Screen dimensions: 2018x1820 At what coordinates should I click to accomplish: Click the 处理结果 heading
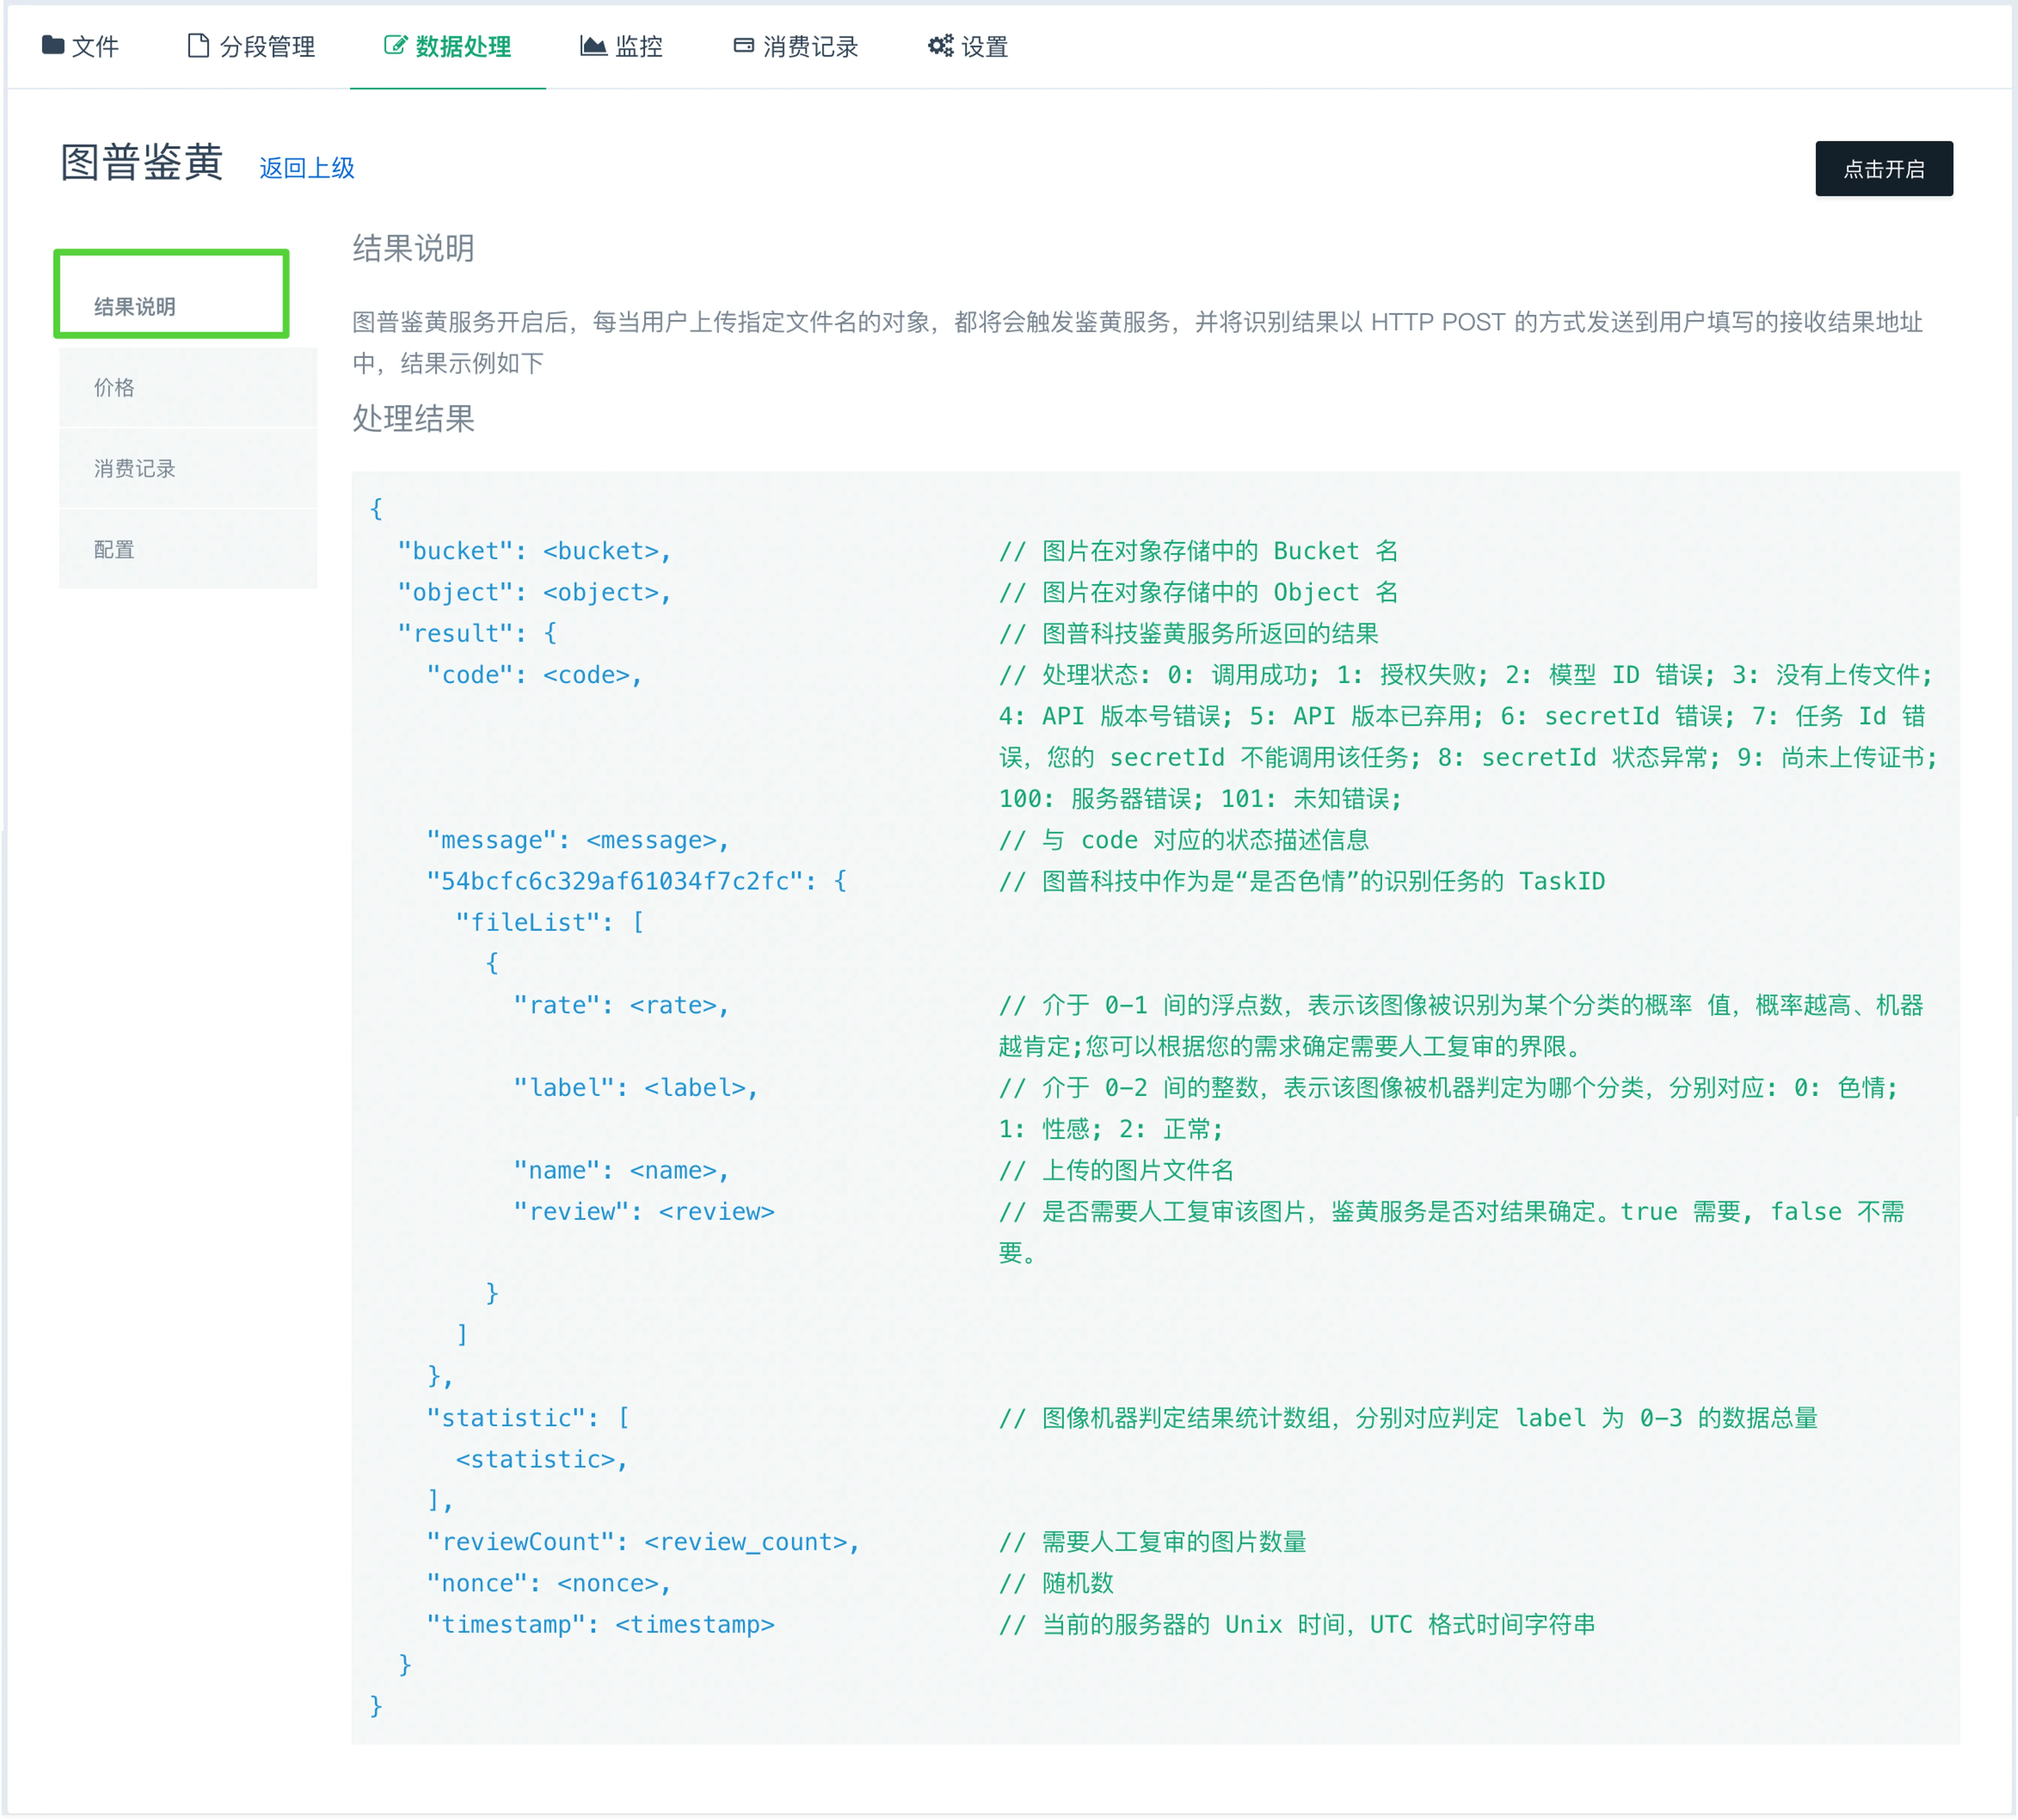click(413, 418)
